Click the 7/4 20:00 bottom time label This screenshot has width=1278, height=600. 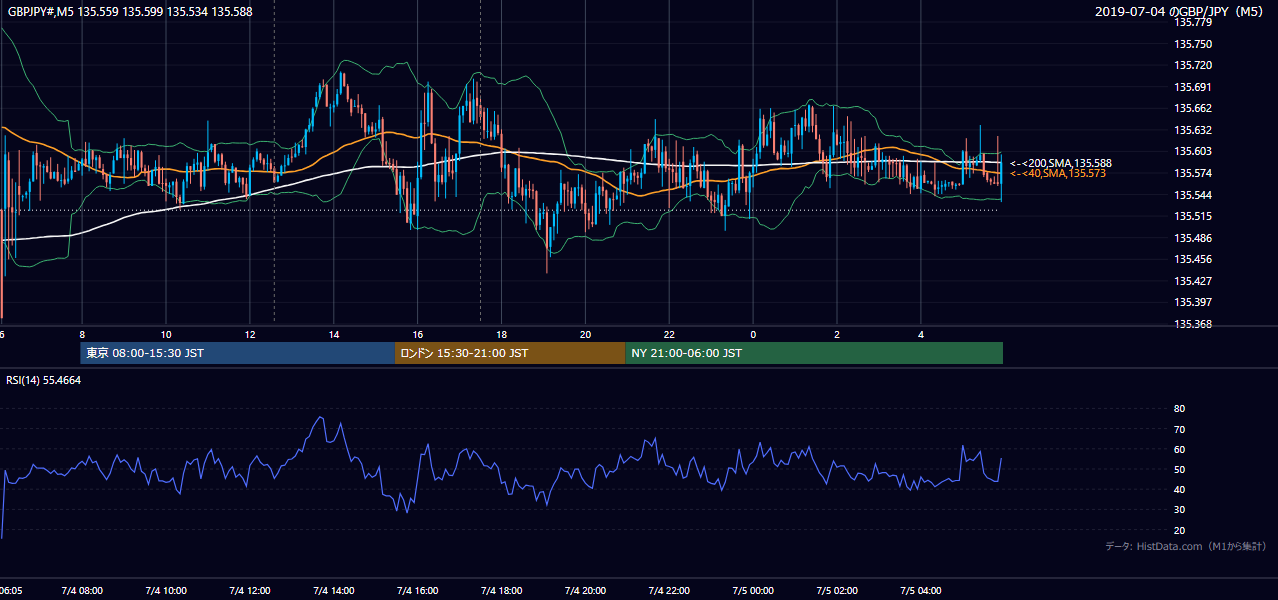coord(586,591)
